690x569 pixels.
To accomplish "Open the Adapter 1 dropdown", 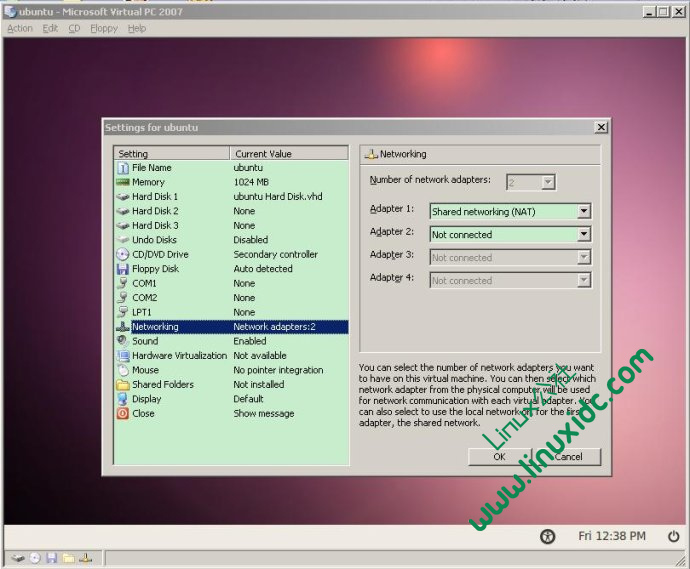I will (x=584, y=212).
